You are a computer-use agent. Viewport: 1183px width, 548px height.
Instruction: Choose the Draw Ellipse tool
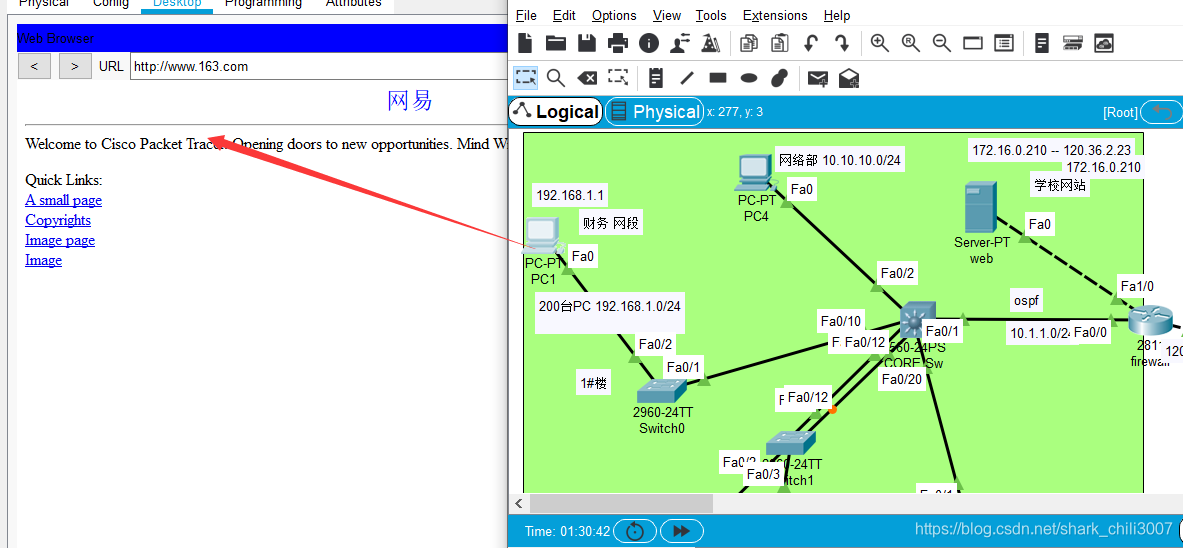coord(748,77)
